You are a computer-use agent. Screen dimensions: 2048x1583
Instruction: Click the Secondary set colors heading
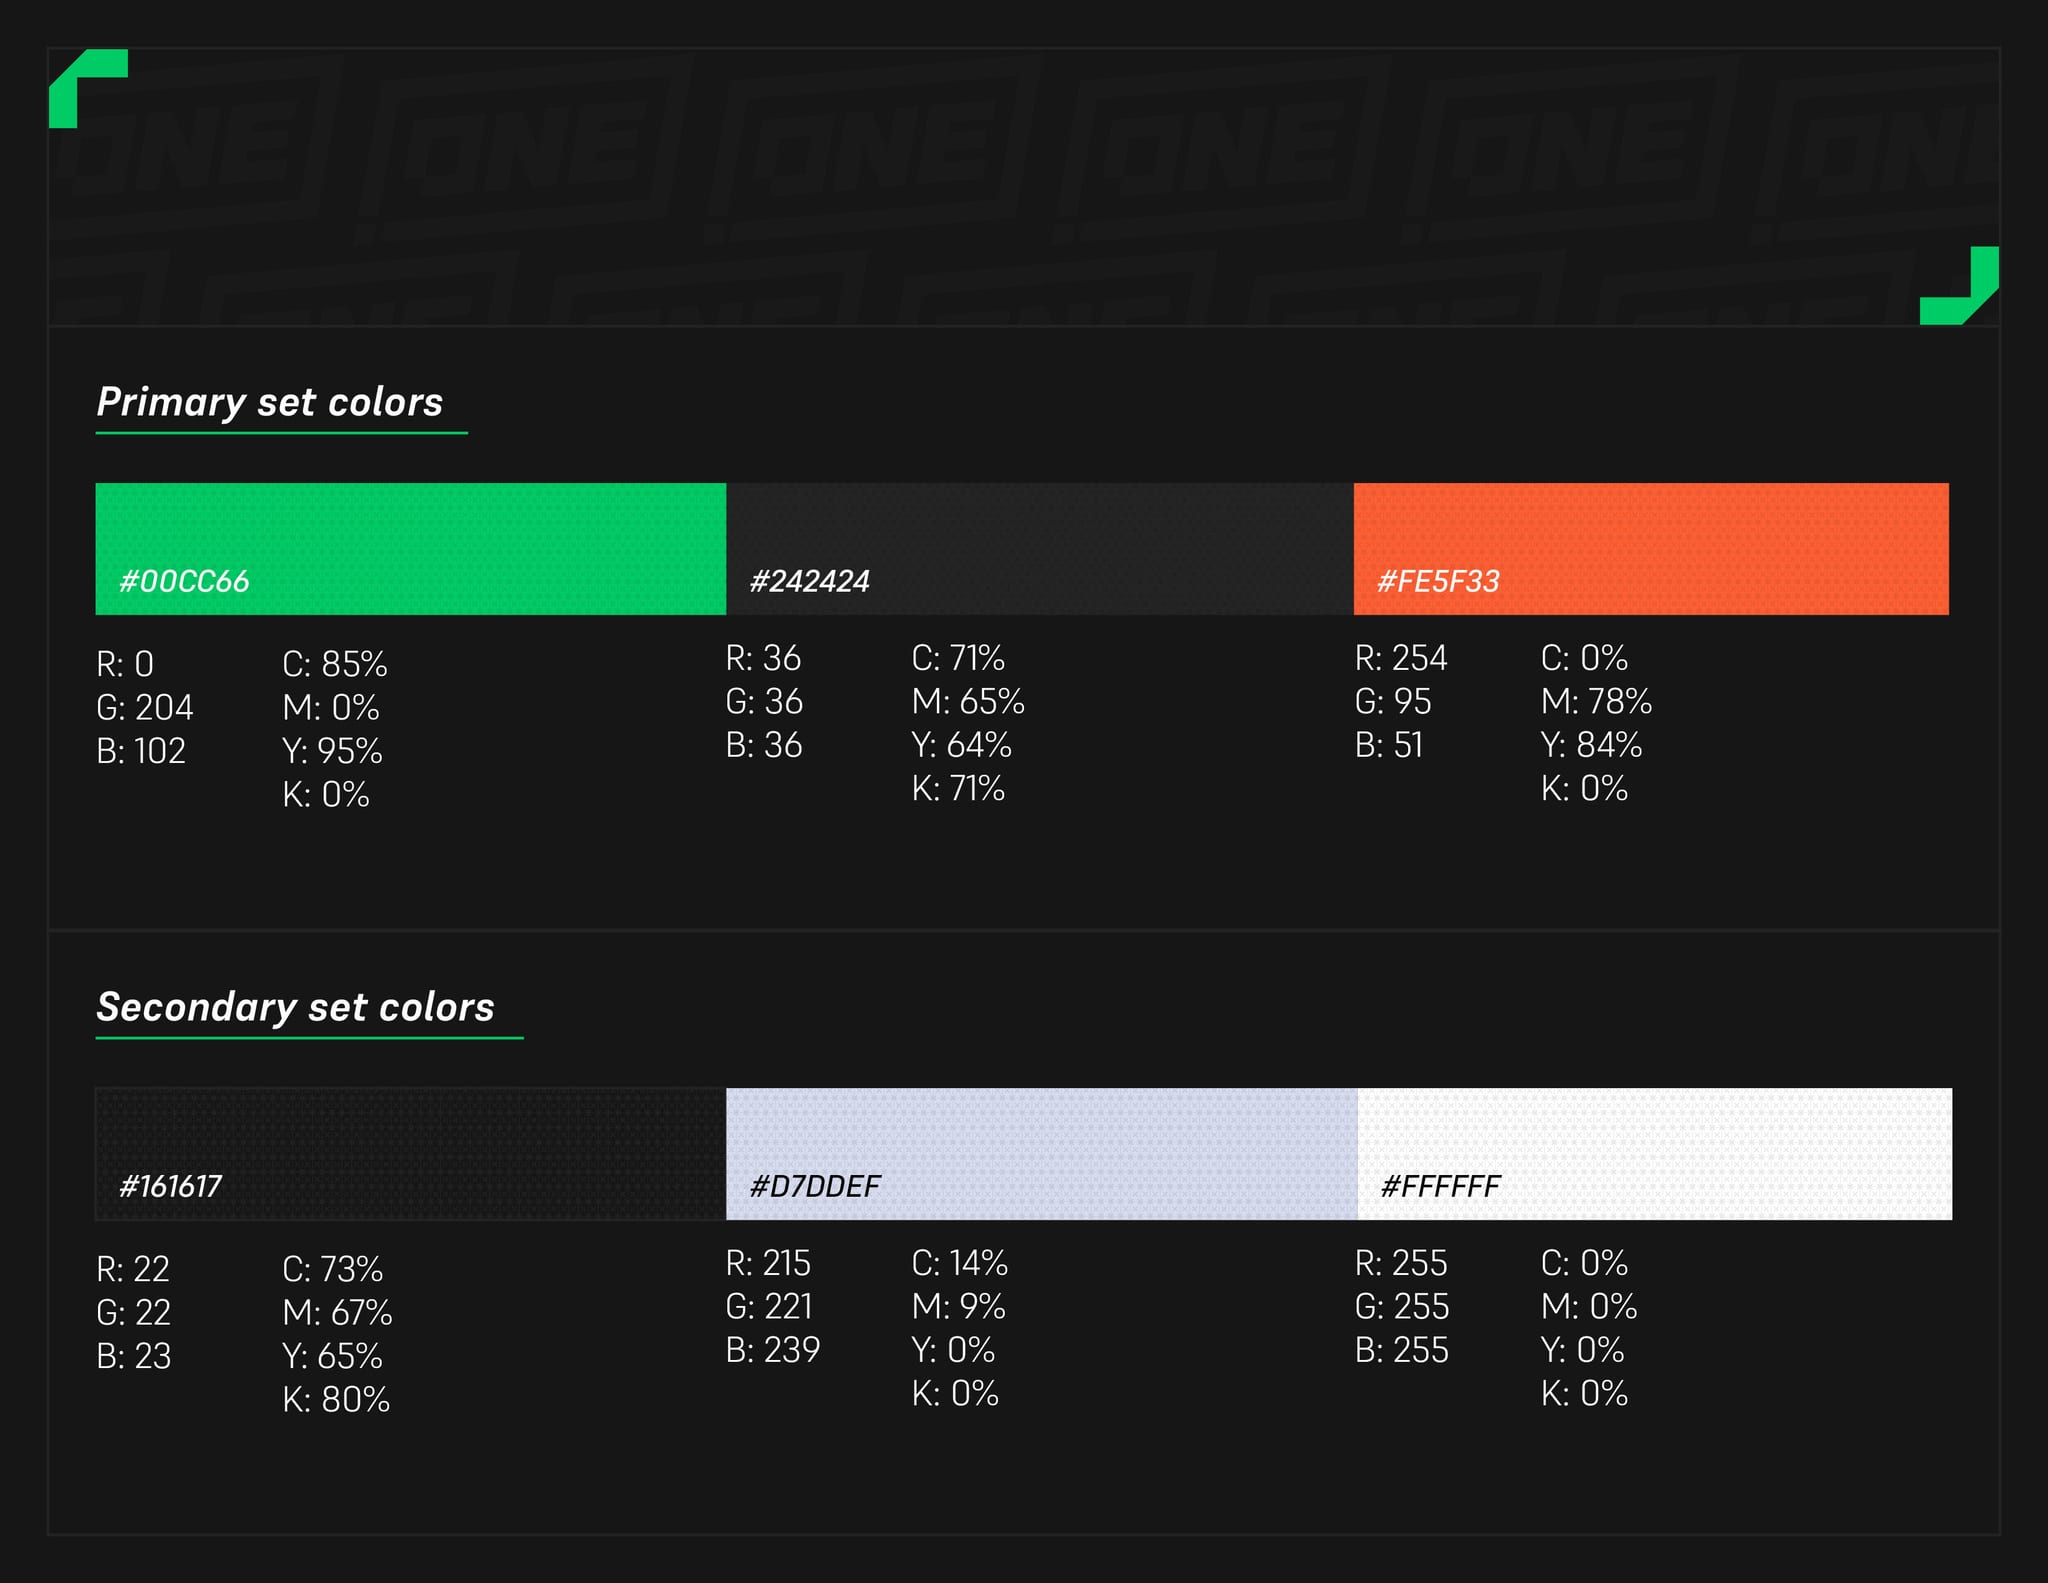click(x=296, y=1007)
